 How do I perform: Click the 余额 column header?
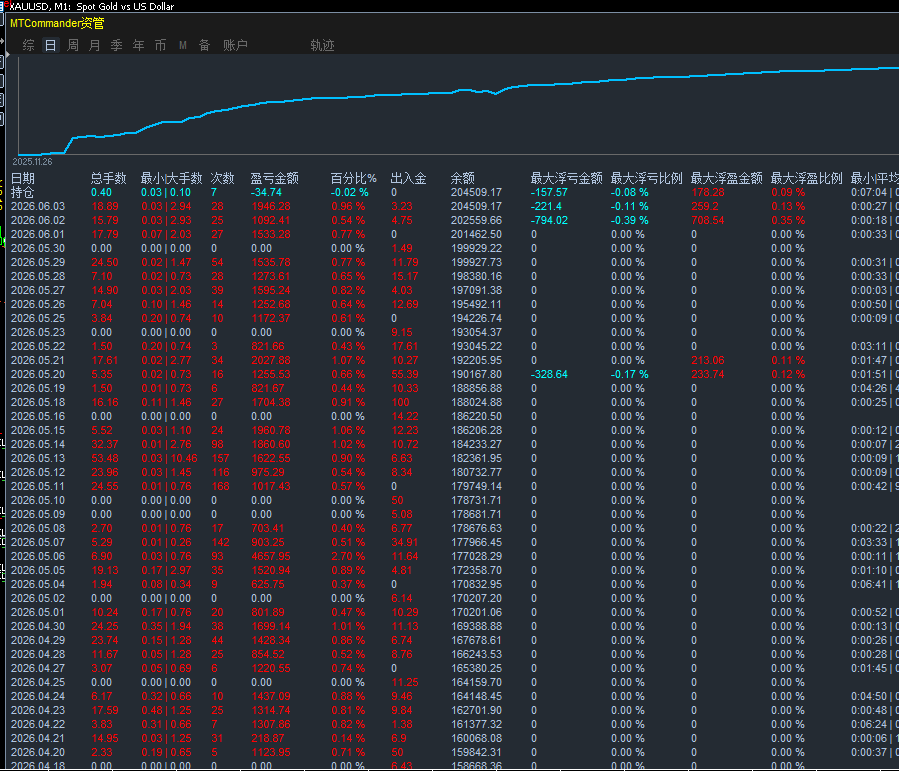[463, 178]
